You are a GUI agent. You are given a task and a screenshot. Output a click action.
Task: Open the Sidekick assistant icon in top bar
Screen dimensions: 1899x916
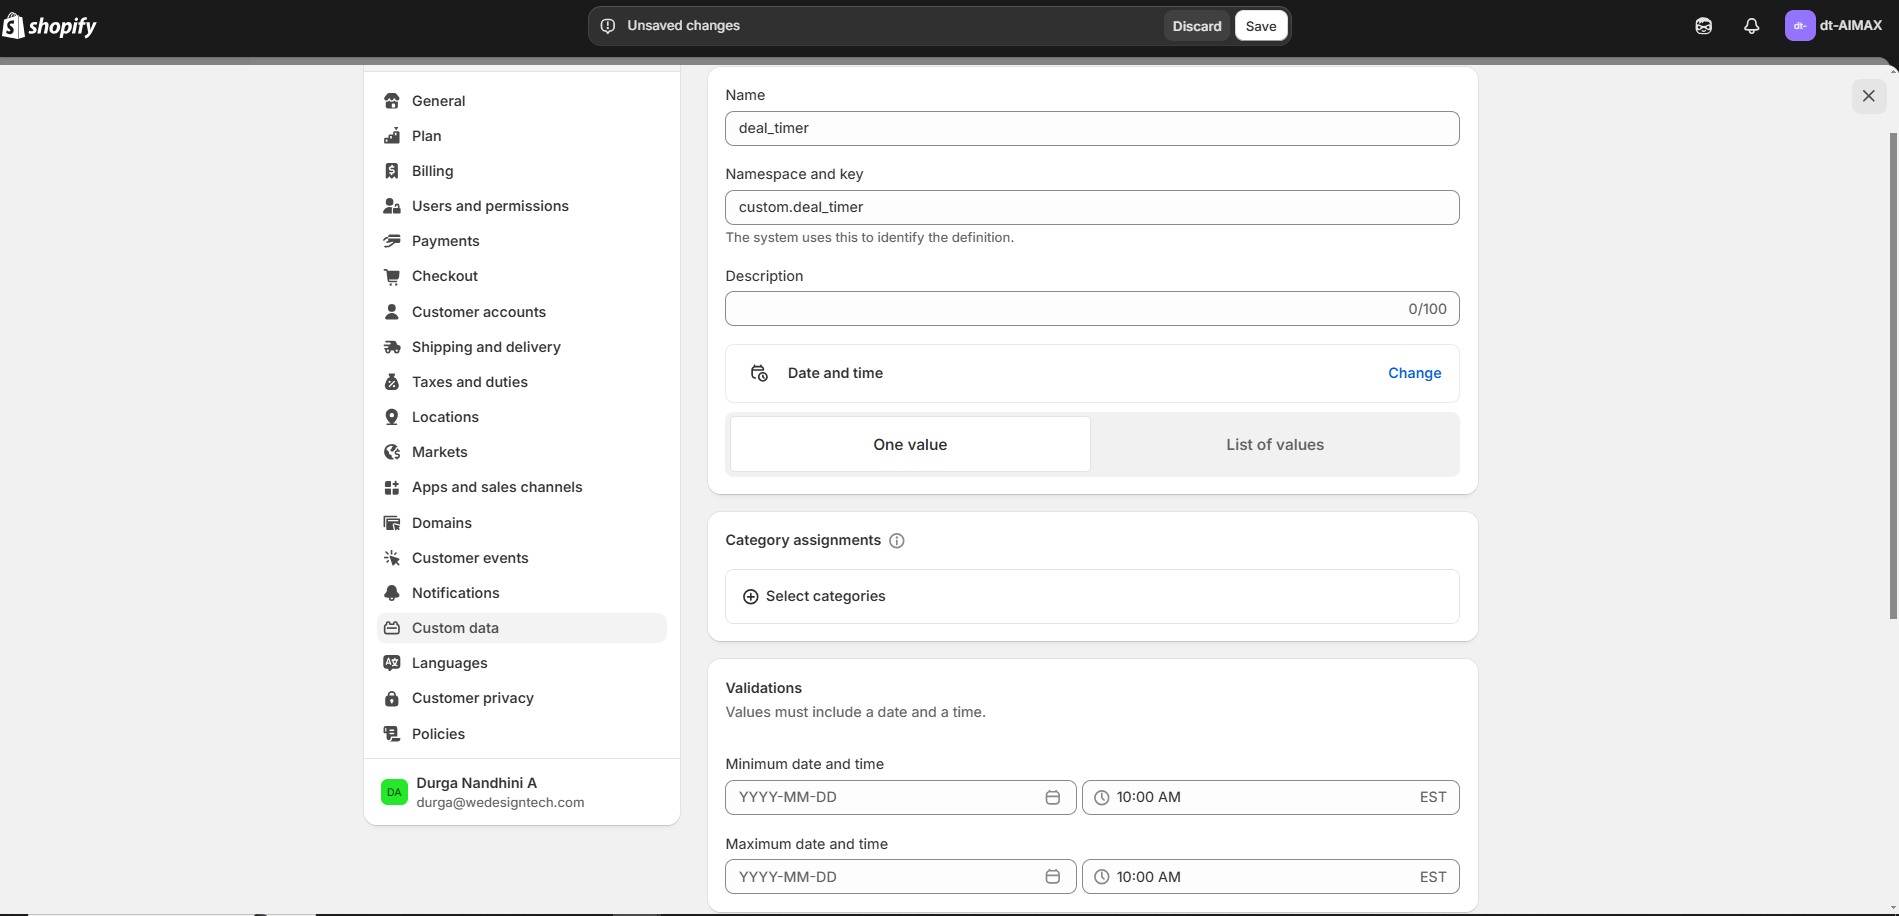1703,26
